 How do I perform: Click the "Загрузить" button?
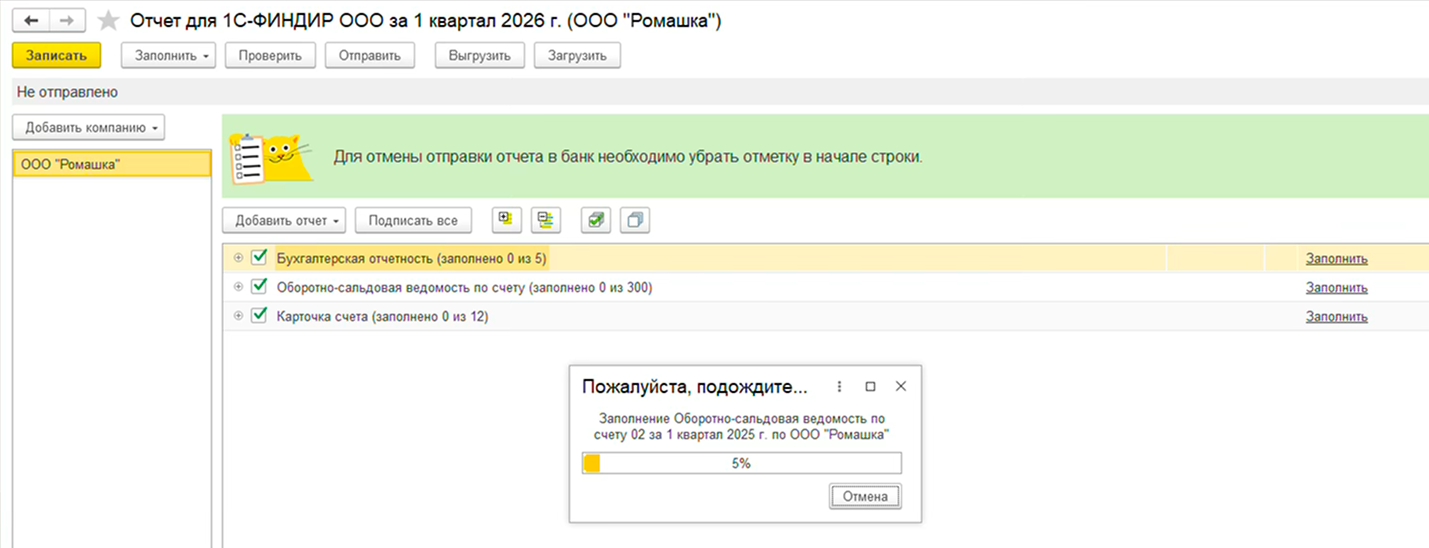[578, 56]
